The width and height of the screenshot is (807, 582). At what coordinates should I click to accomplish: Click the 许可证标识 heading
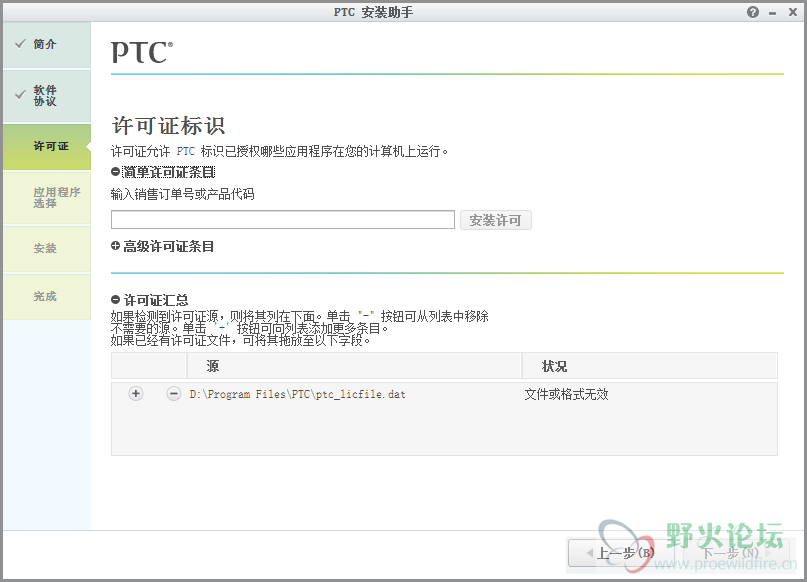(168, 126)
